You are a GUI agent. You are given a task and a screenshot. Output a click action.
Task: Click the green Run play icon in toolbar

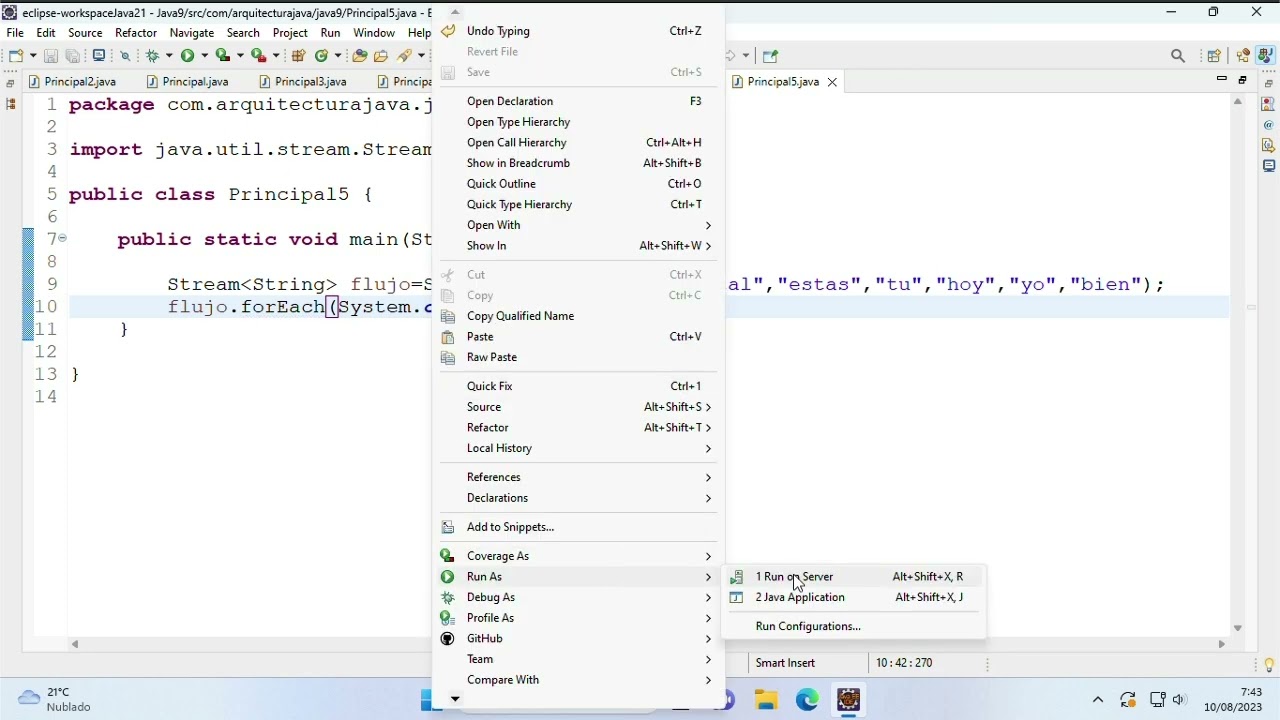click(x=187, y=56)
